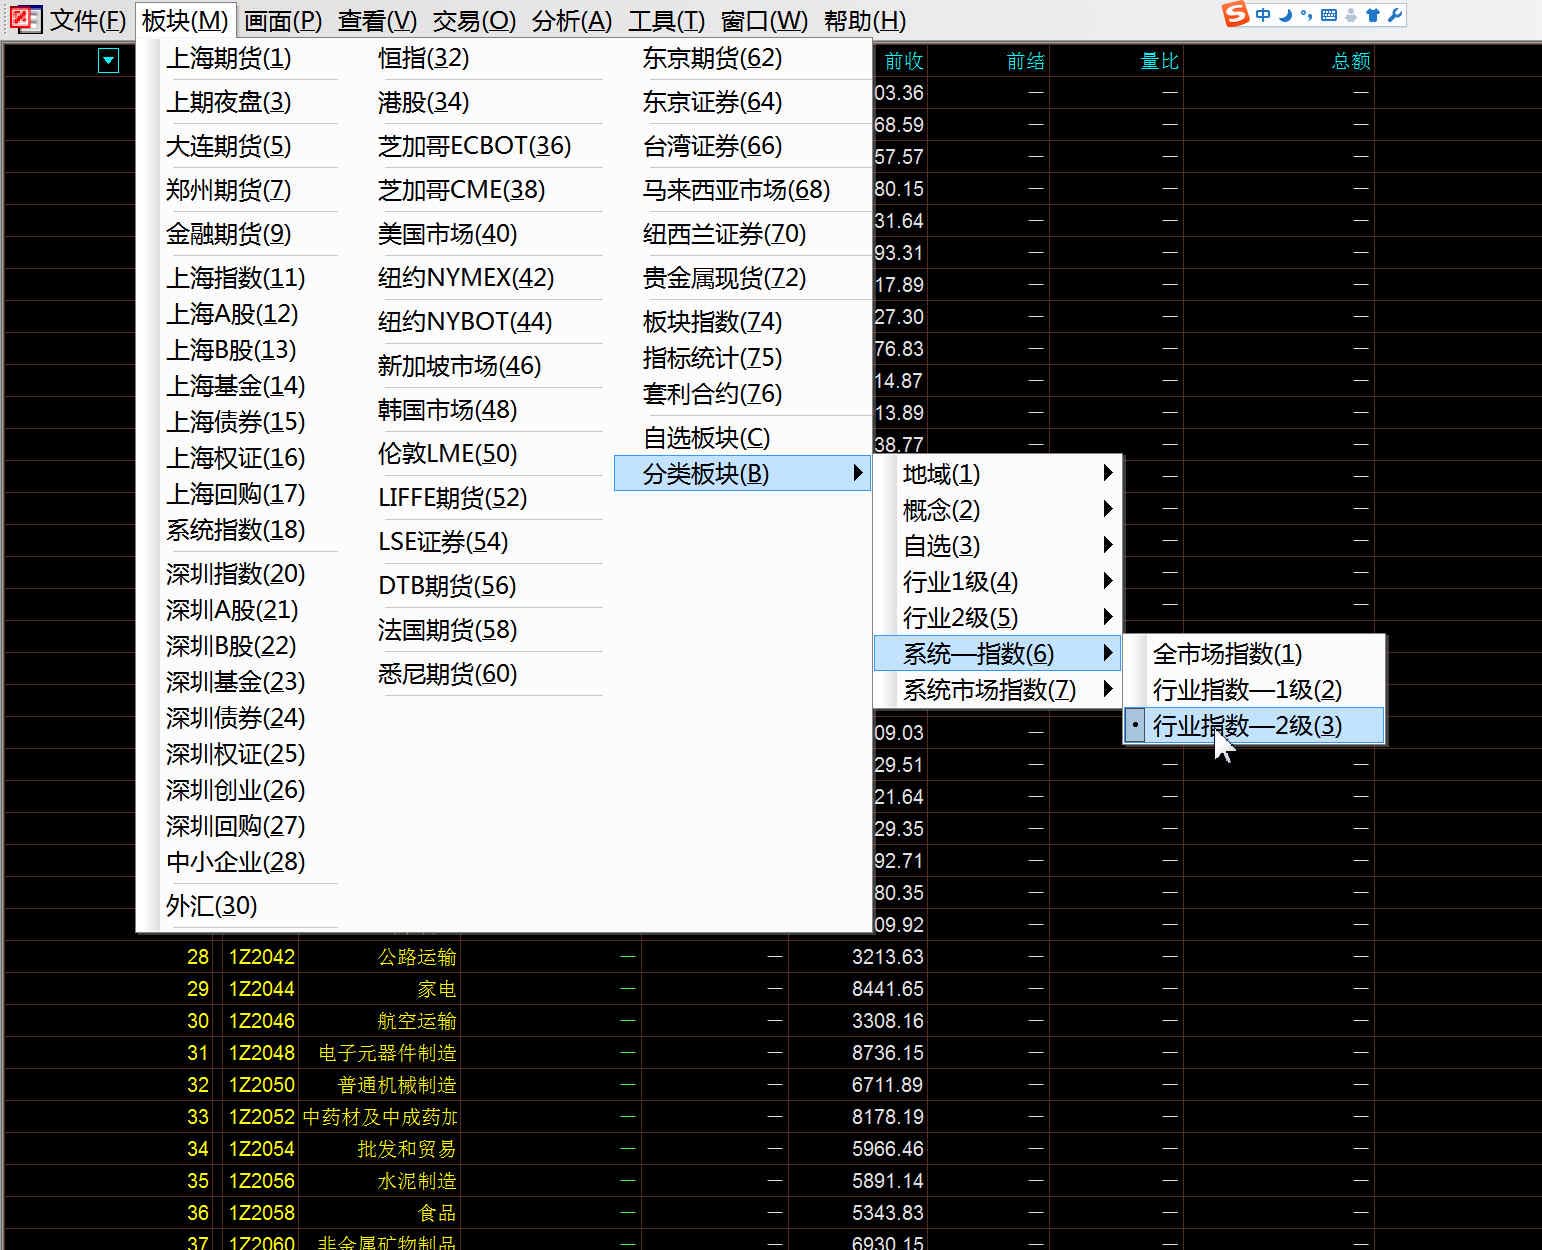The width and height of the screenshot is (1542, 1250).
Task: Click the Sogou input method logo
Action: point(1236,15)
